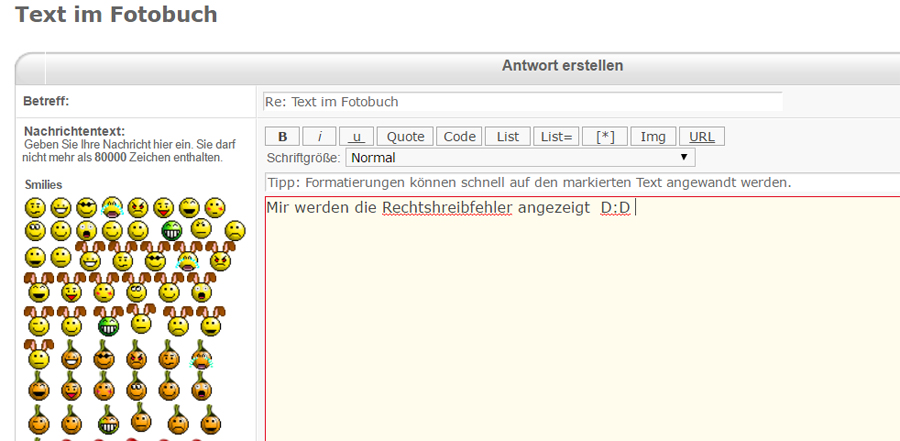This screenshot has width=900, height=441.
Task: Insert the plain yellow sad frowning smiley
Action: 235,231
